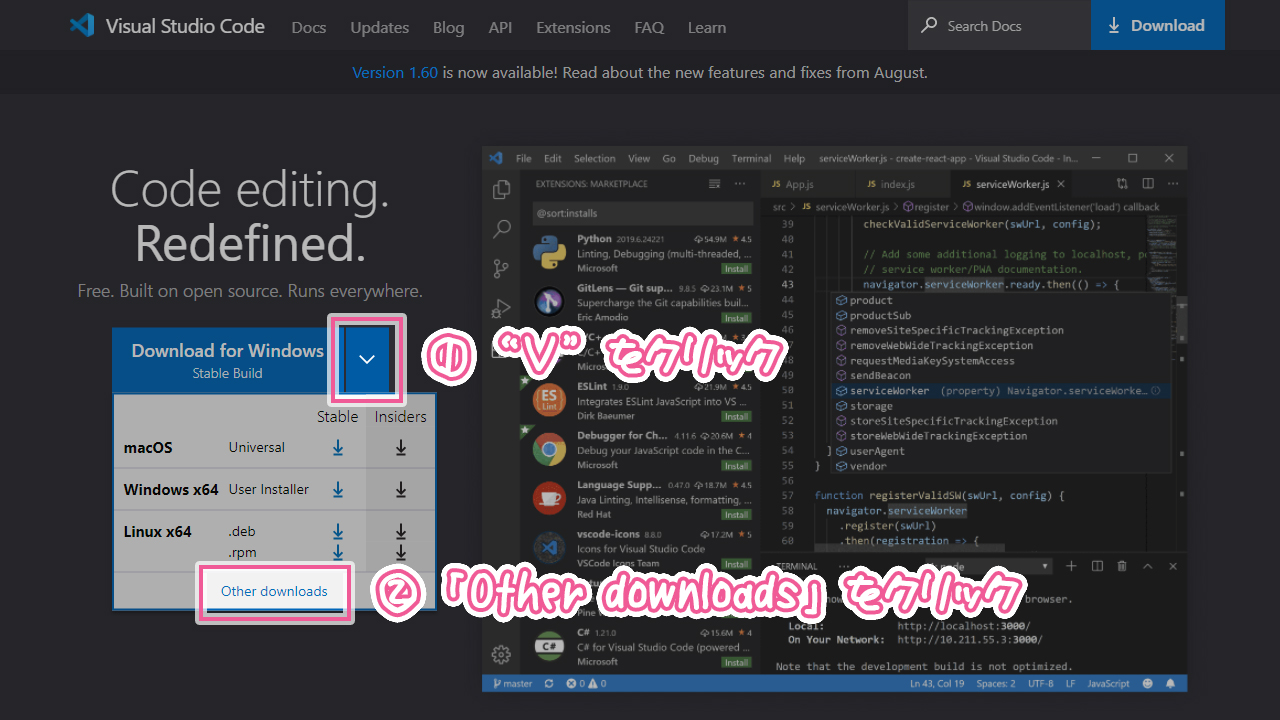1280x720 pixels.
Task: Open Debug icon in editor activity bar
Action: click(x=502, y=308)
